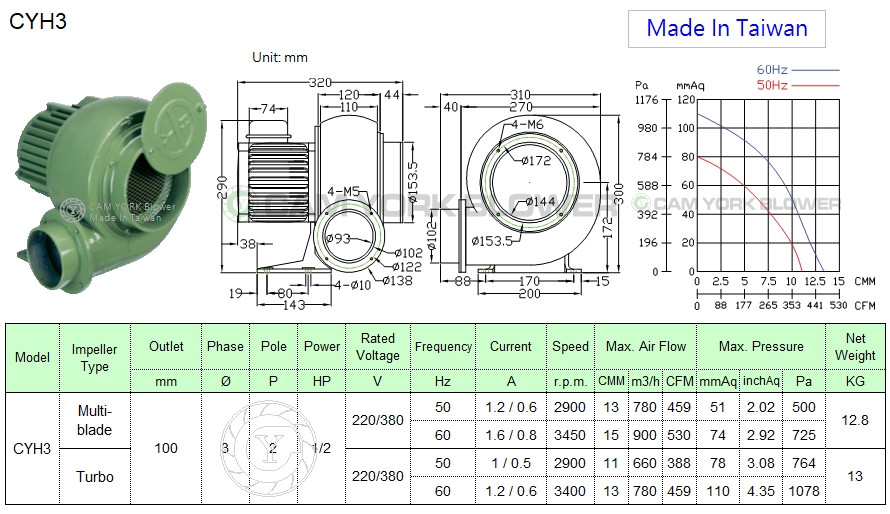
Task: Click the "CFM" axis label on chart
Action: [865, 306]
